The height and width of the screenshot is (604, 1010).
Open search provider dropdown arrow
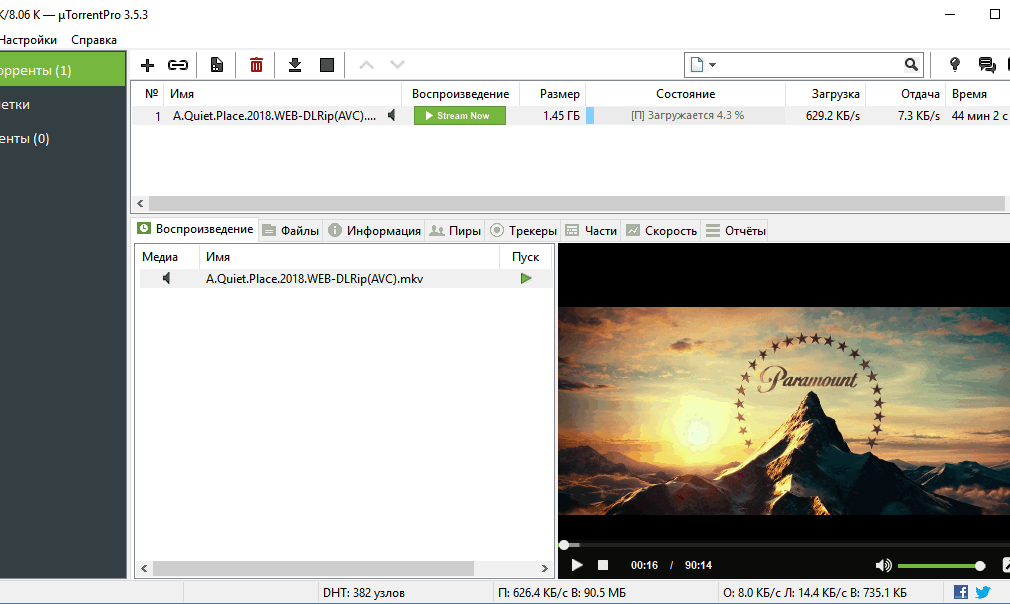click(712, 65)
